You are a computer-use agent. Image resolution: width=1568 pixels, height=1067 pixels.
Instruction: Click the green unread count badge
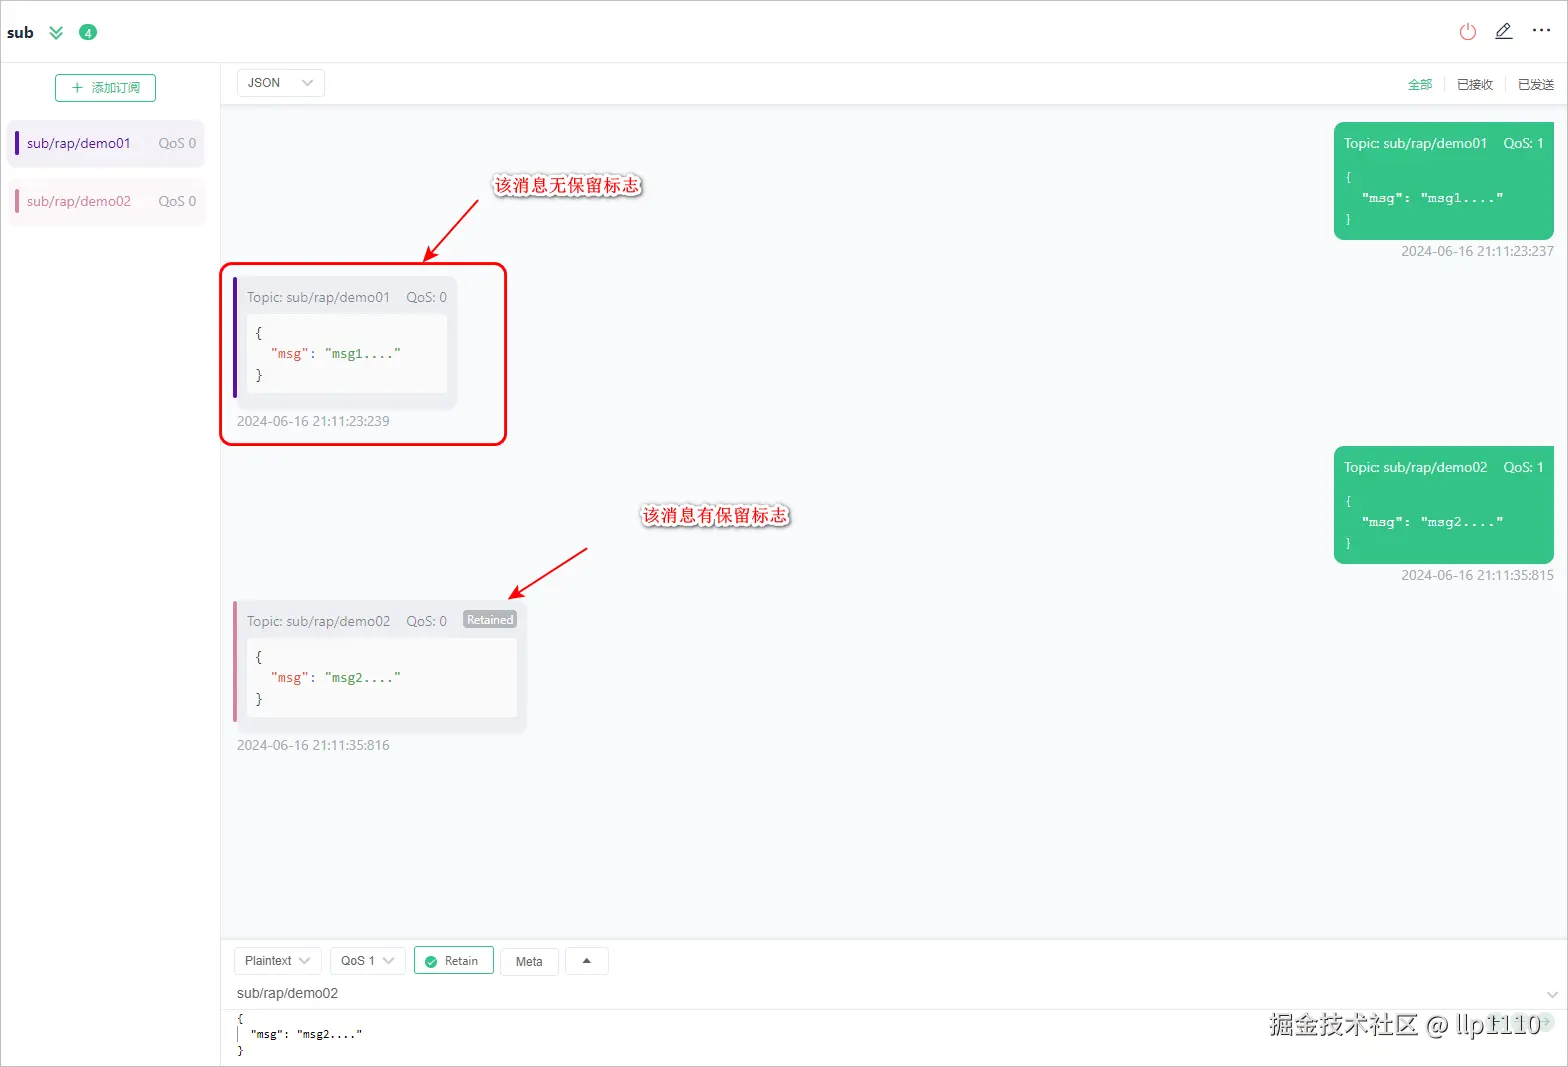point(88,33)
